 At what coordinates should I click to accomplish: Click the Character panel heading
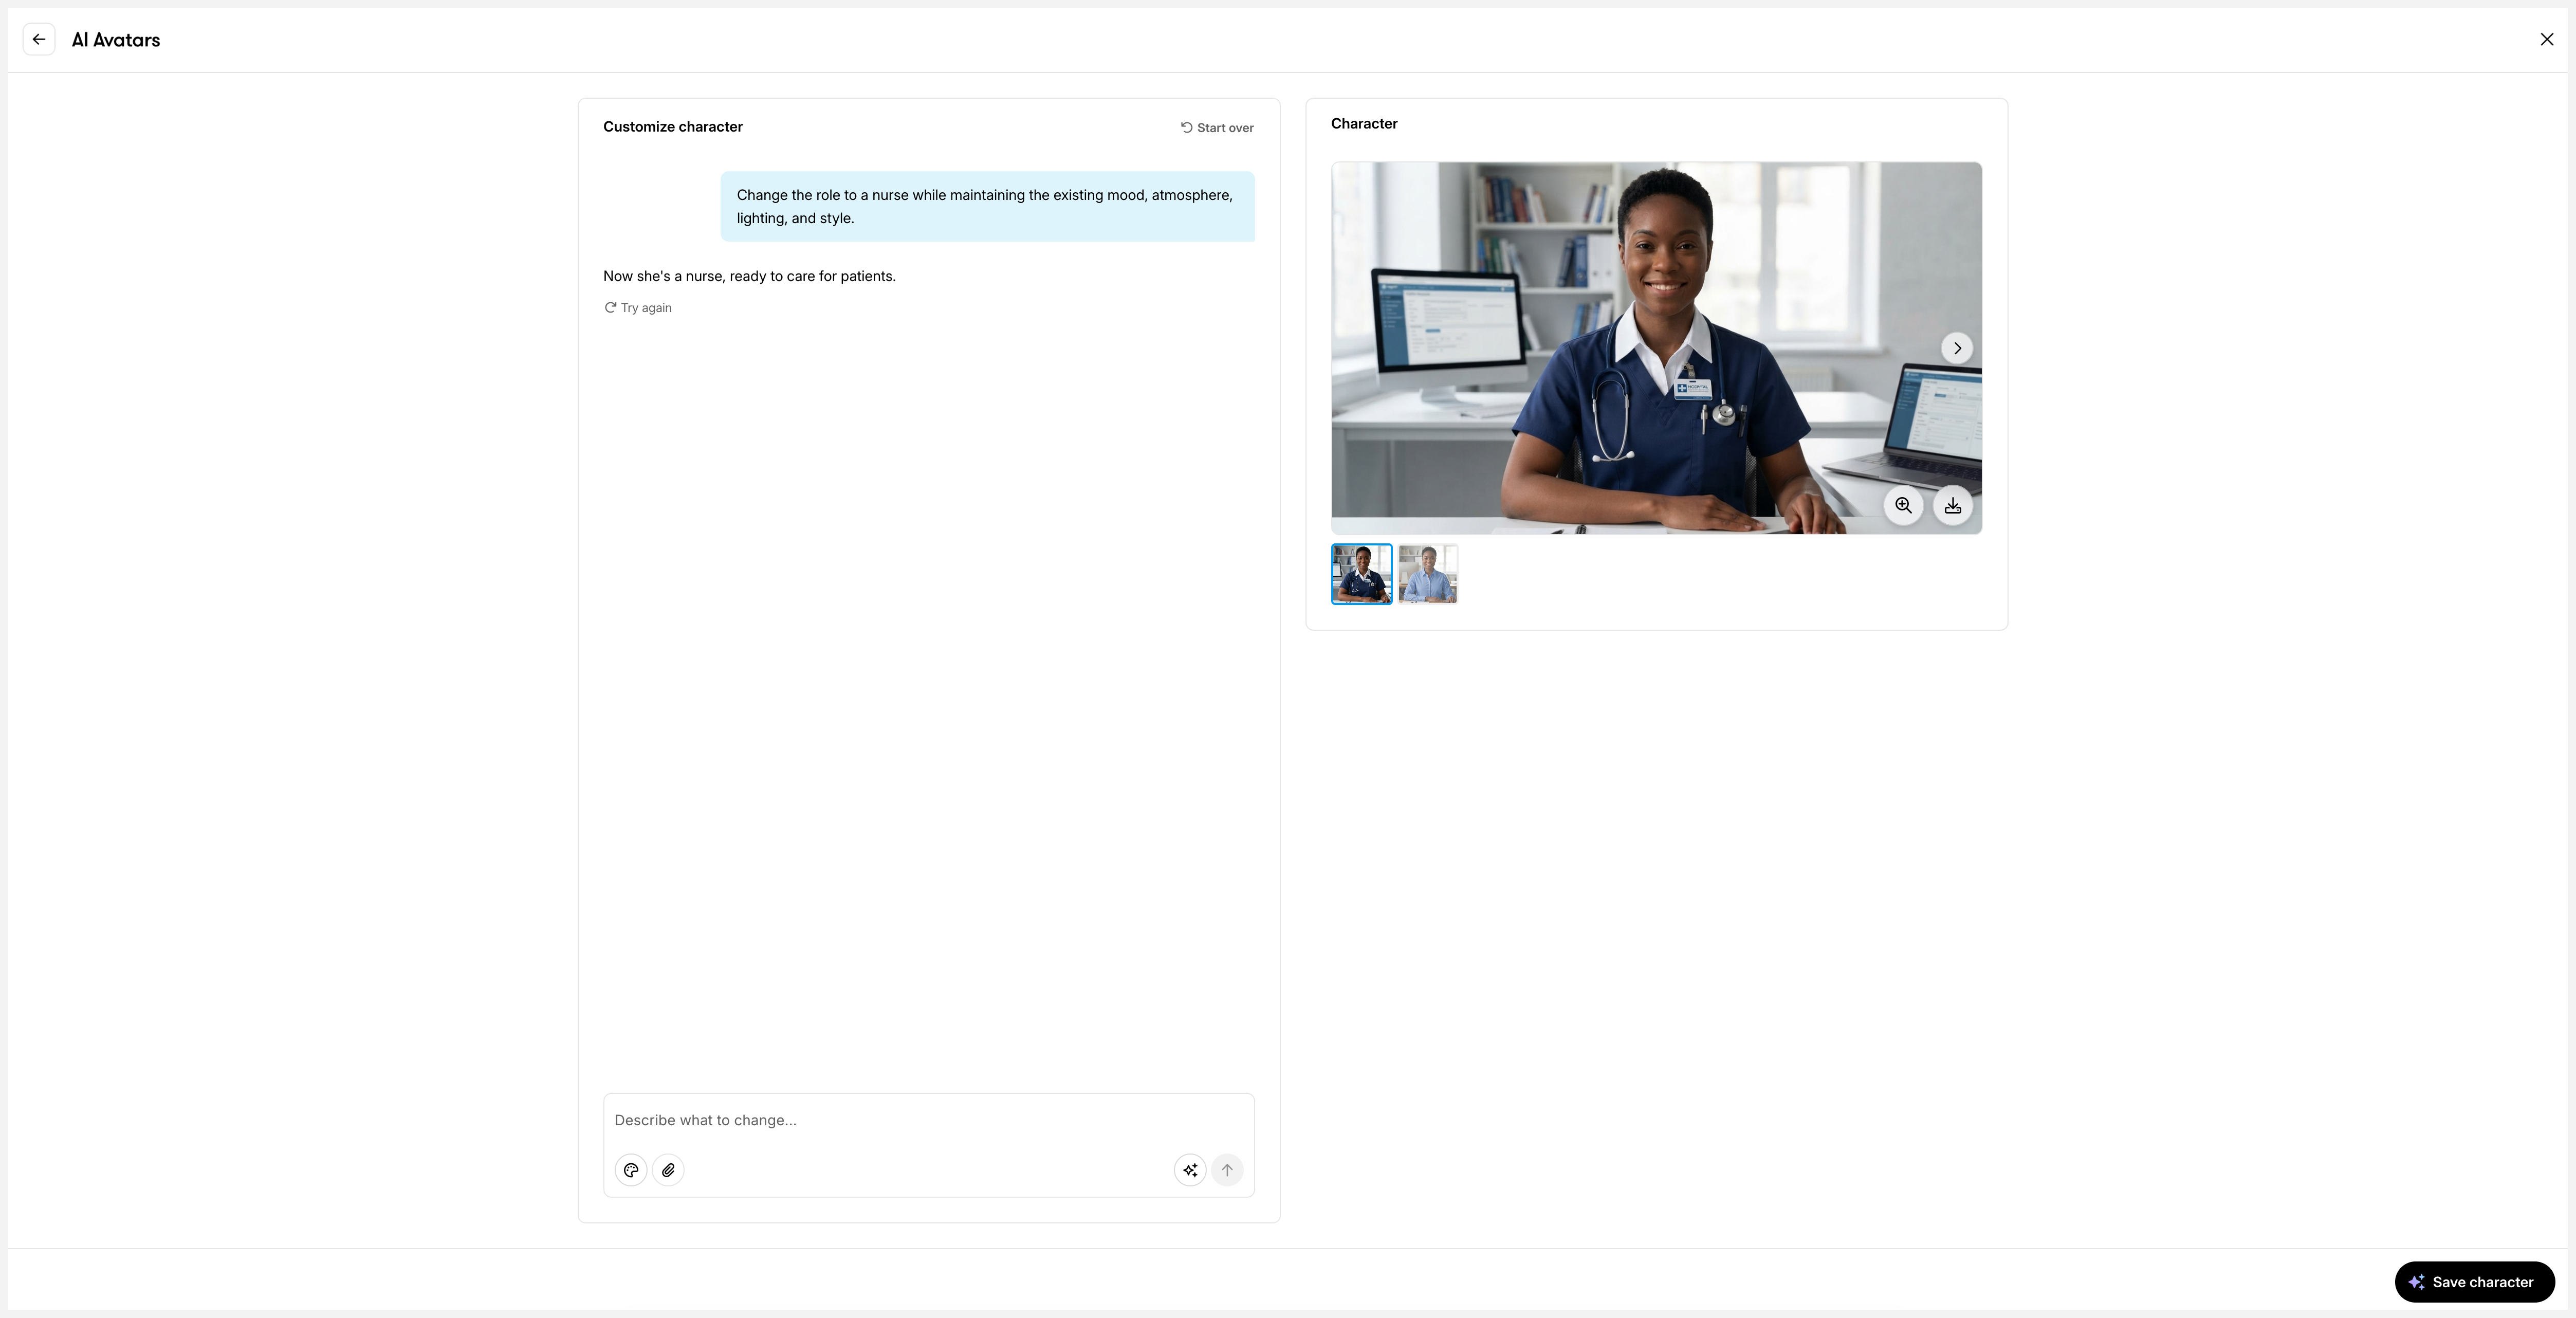tap(1364, 124)
